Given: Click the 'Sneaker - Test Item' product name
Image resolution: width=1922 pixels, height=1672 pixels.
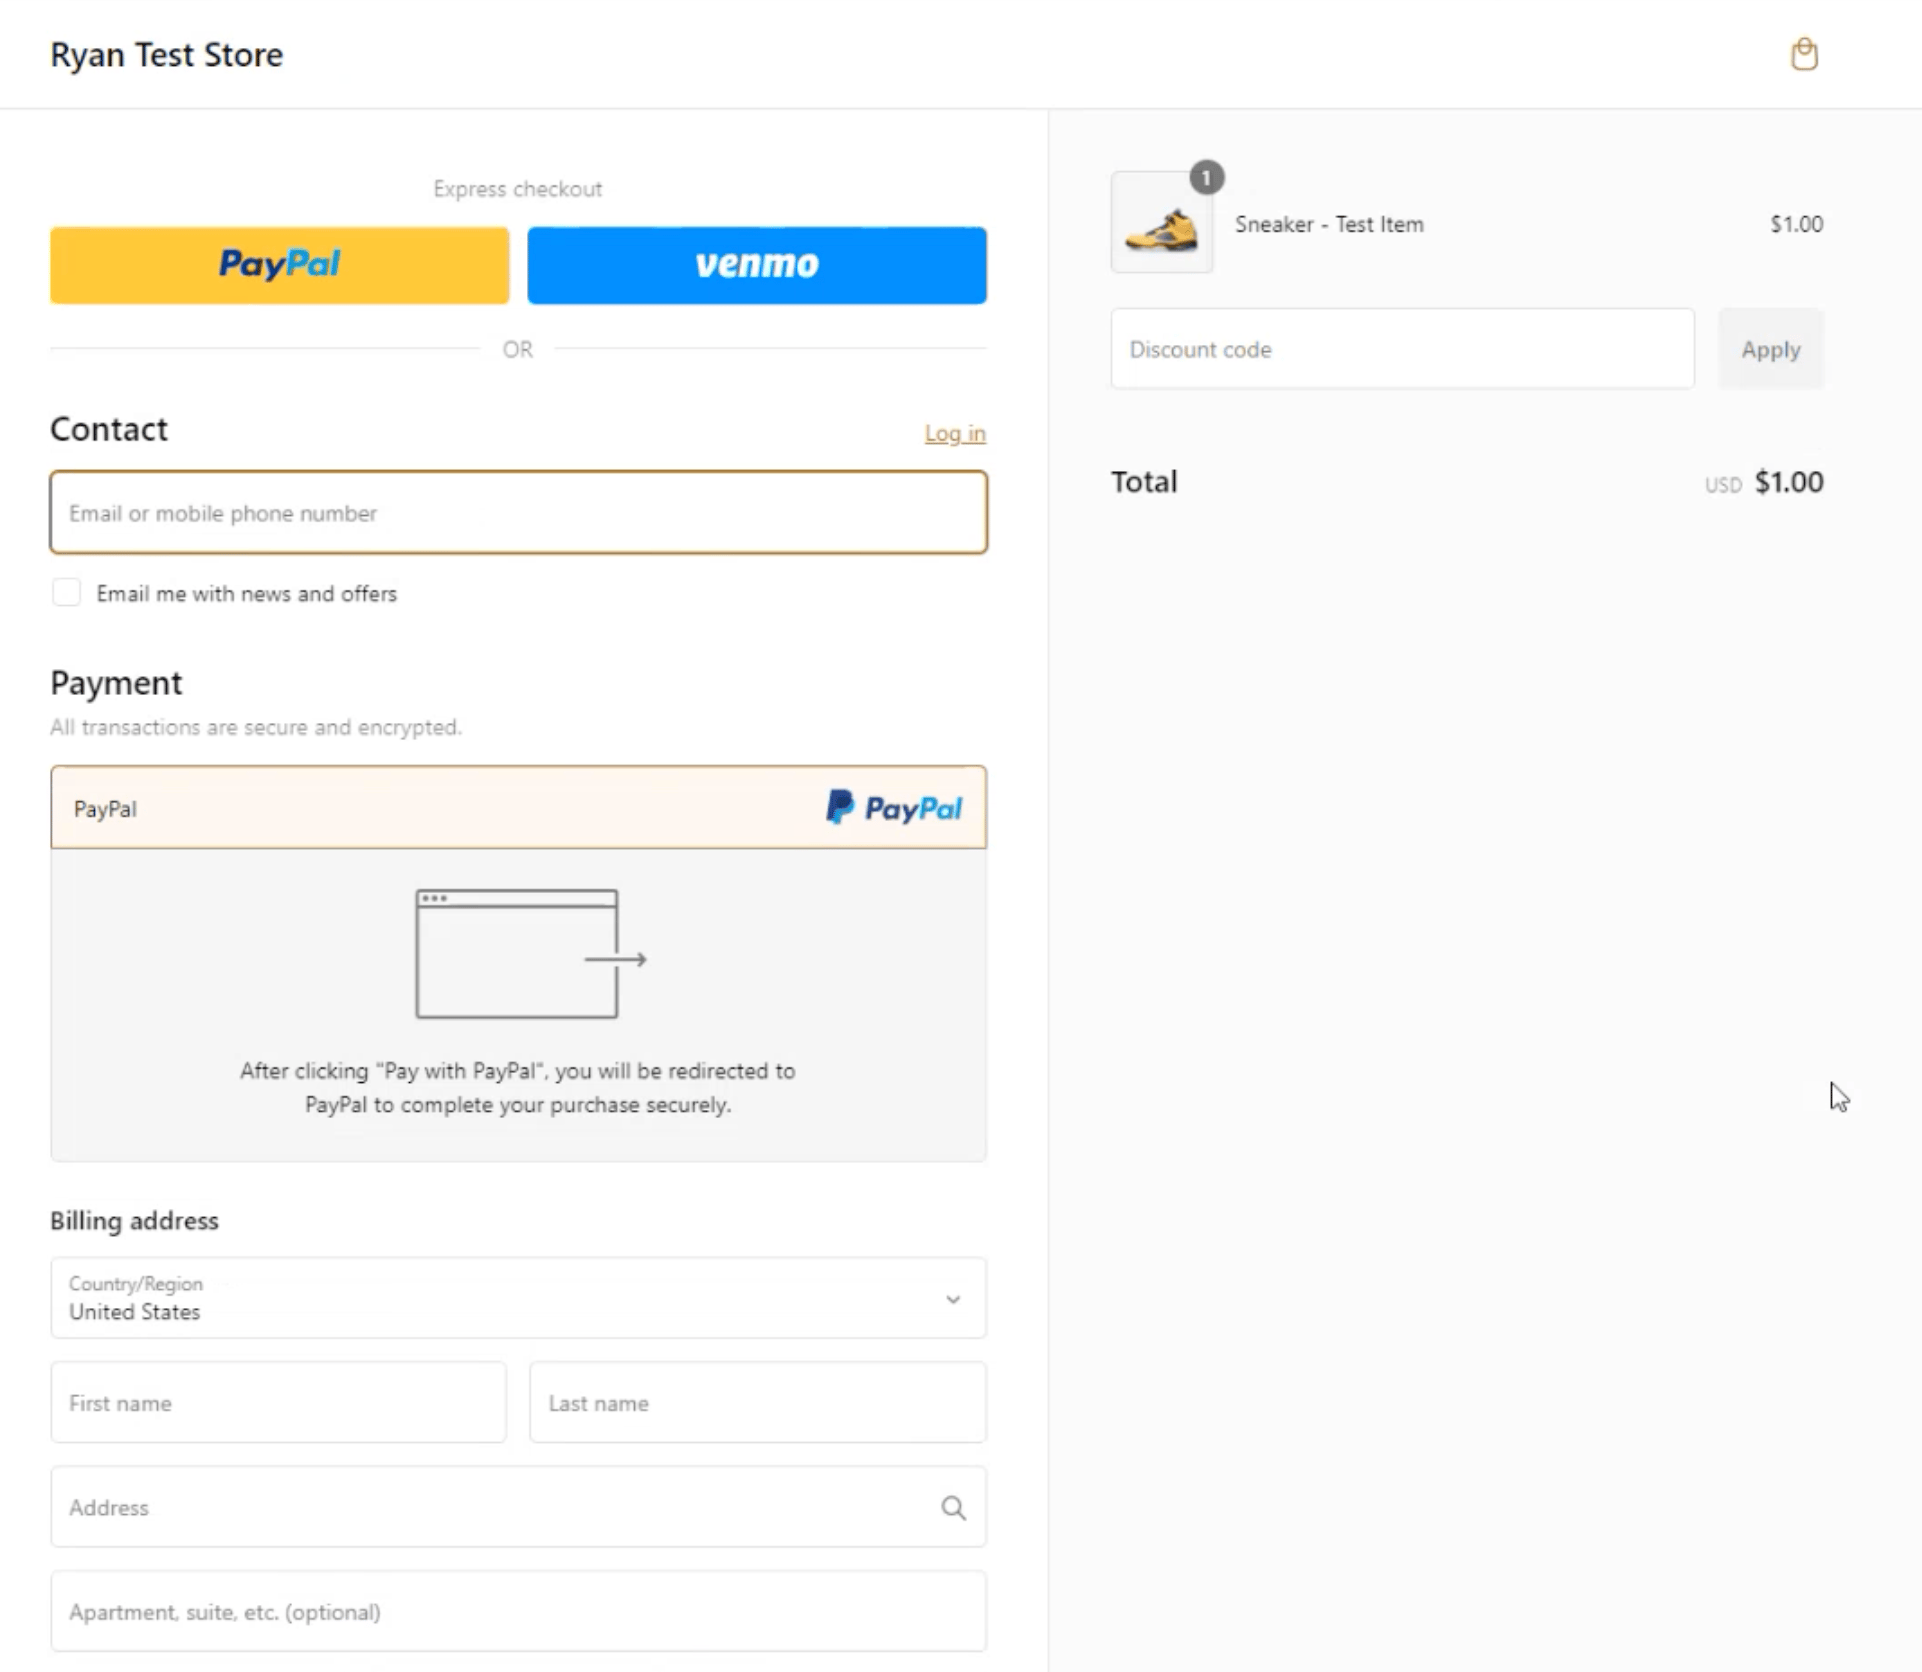Looking at the screenshot, I should click(1328, 224).
